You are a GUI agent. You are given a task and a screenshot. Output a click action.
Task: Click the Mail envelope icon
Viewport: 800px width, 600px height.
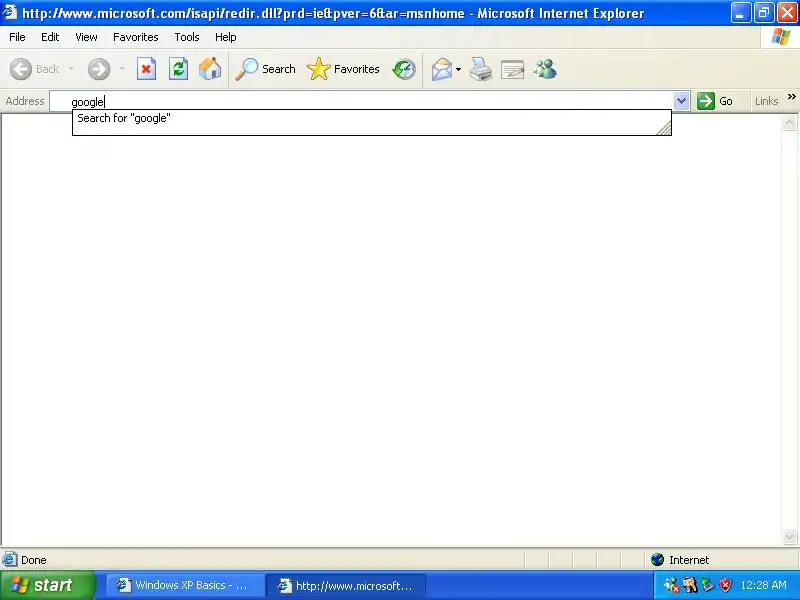pos(442,69)
